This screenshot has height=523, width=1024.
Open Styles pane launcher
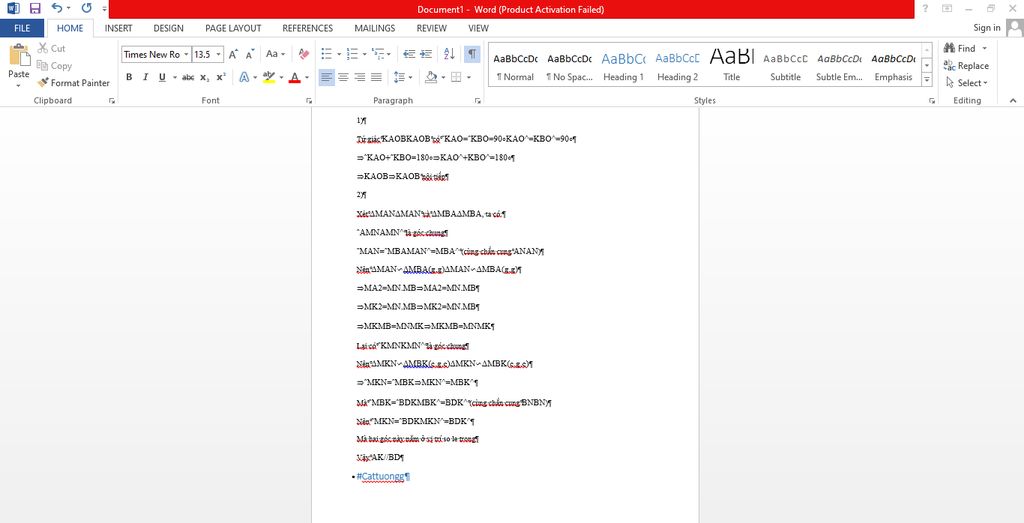(x=931, y=101)
